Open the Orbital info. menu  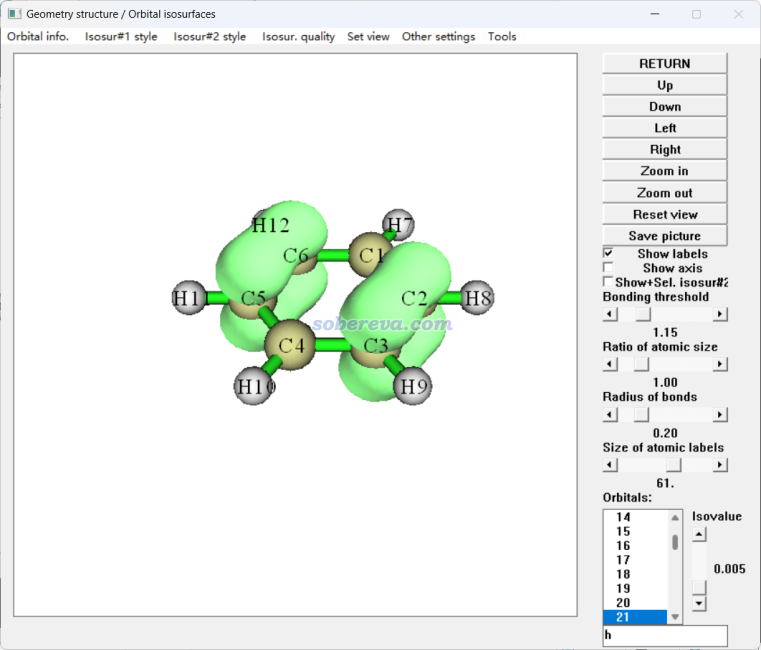pyautogui.click(x=38, y=36)
